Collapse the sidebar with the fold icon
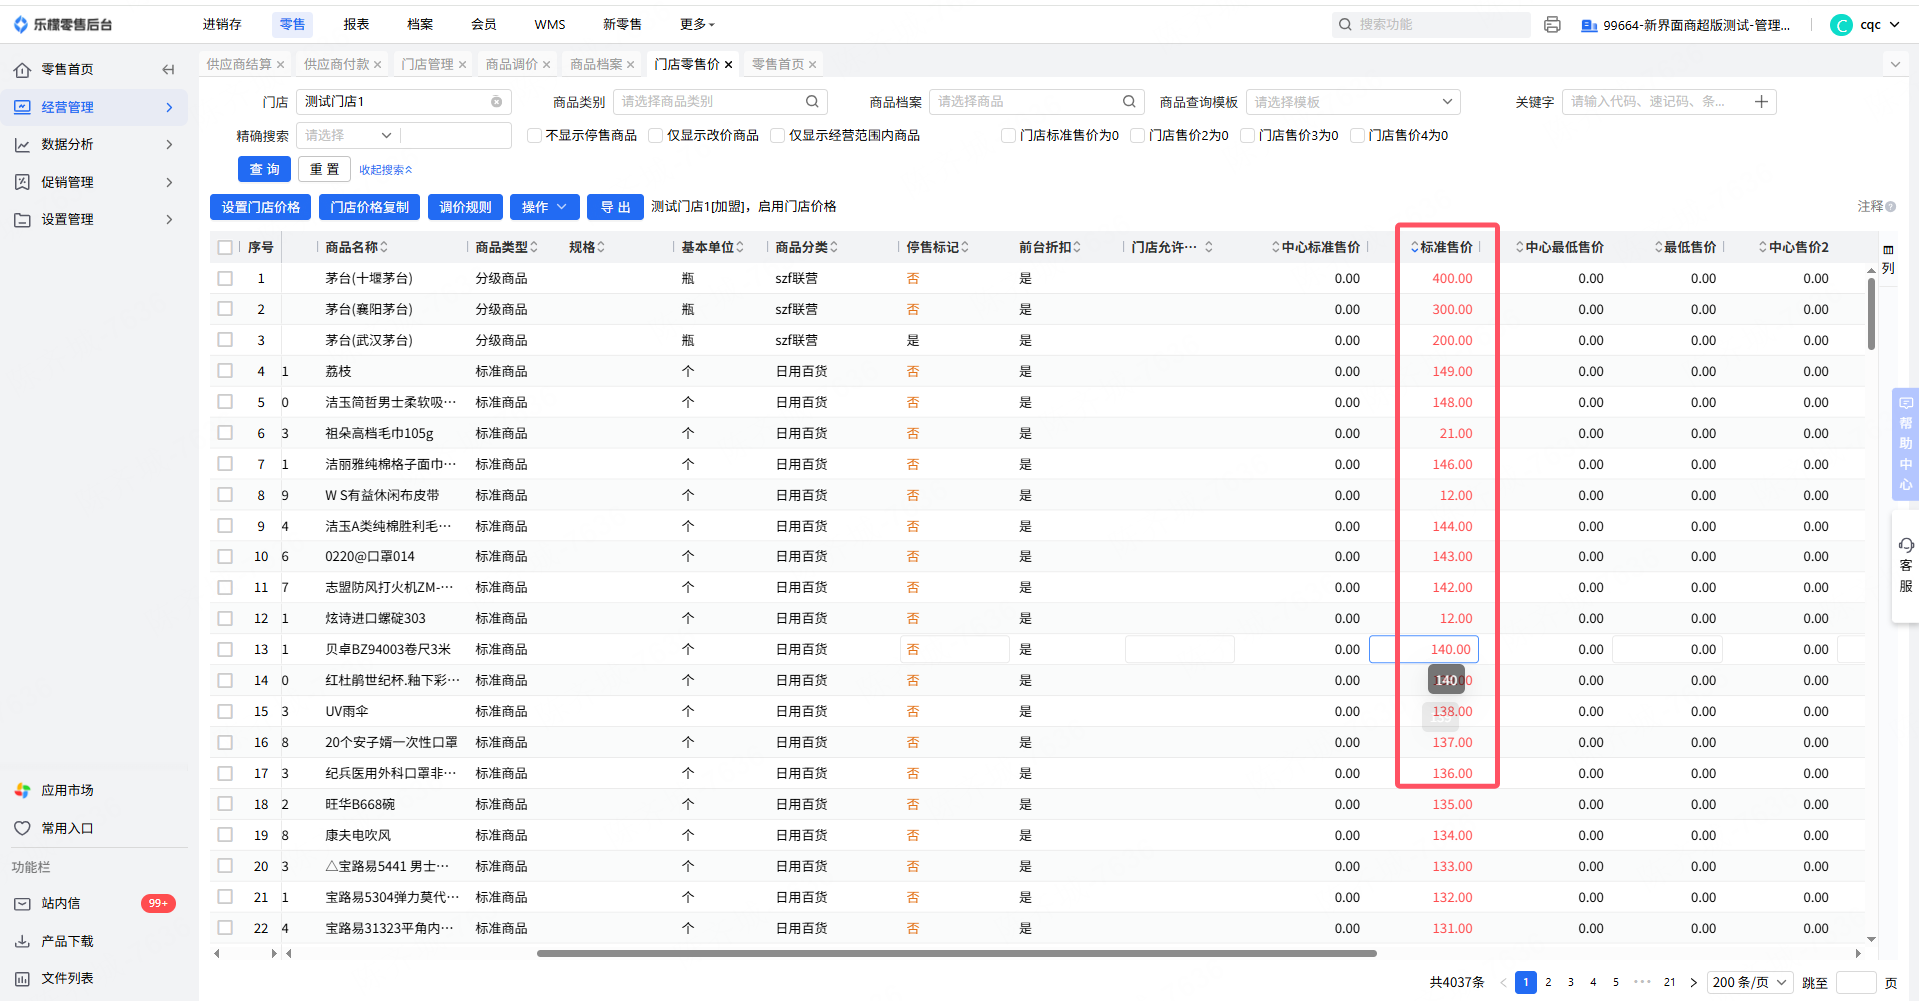This screenshot has height=1001, width=1919. [x=168, y=69]
